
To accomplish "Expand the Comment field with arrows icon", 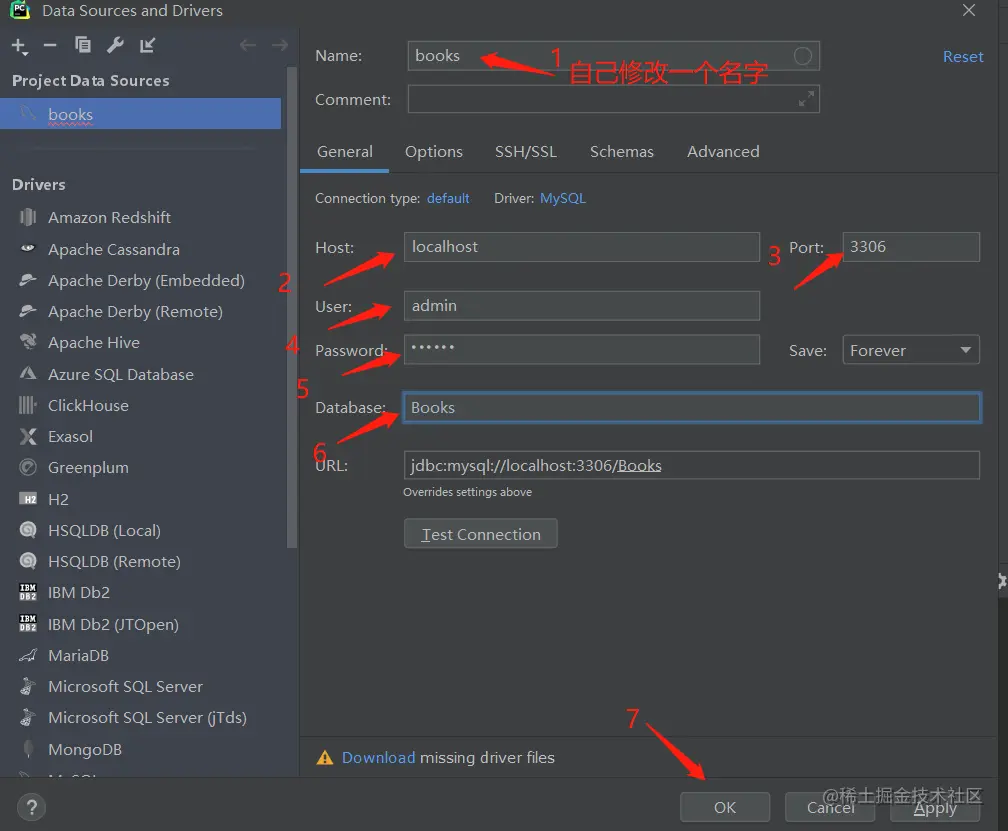I will pos(806,99).
